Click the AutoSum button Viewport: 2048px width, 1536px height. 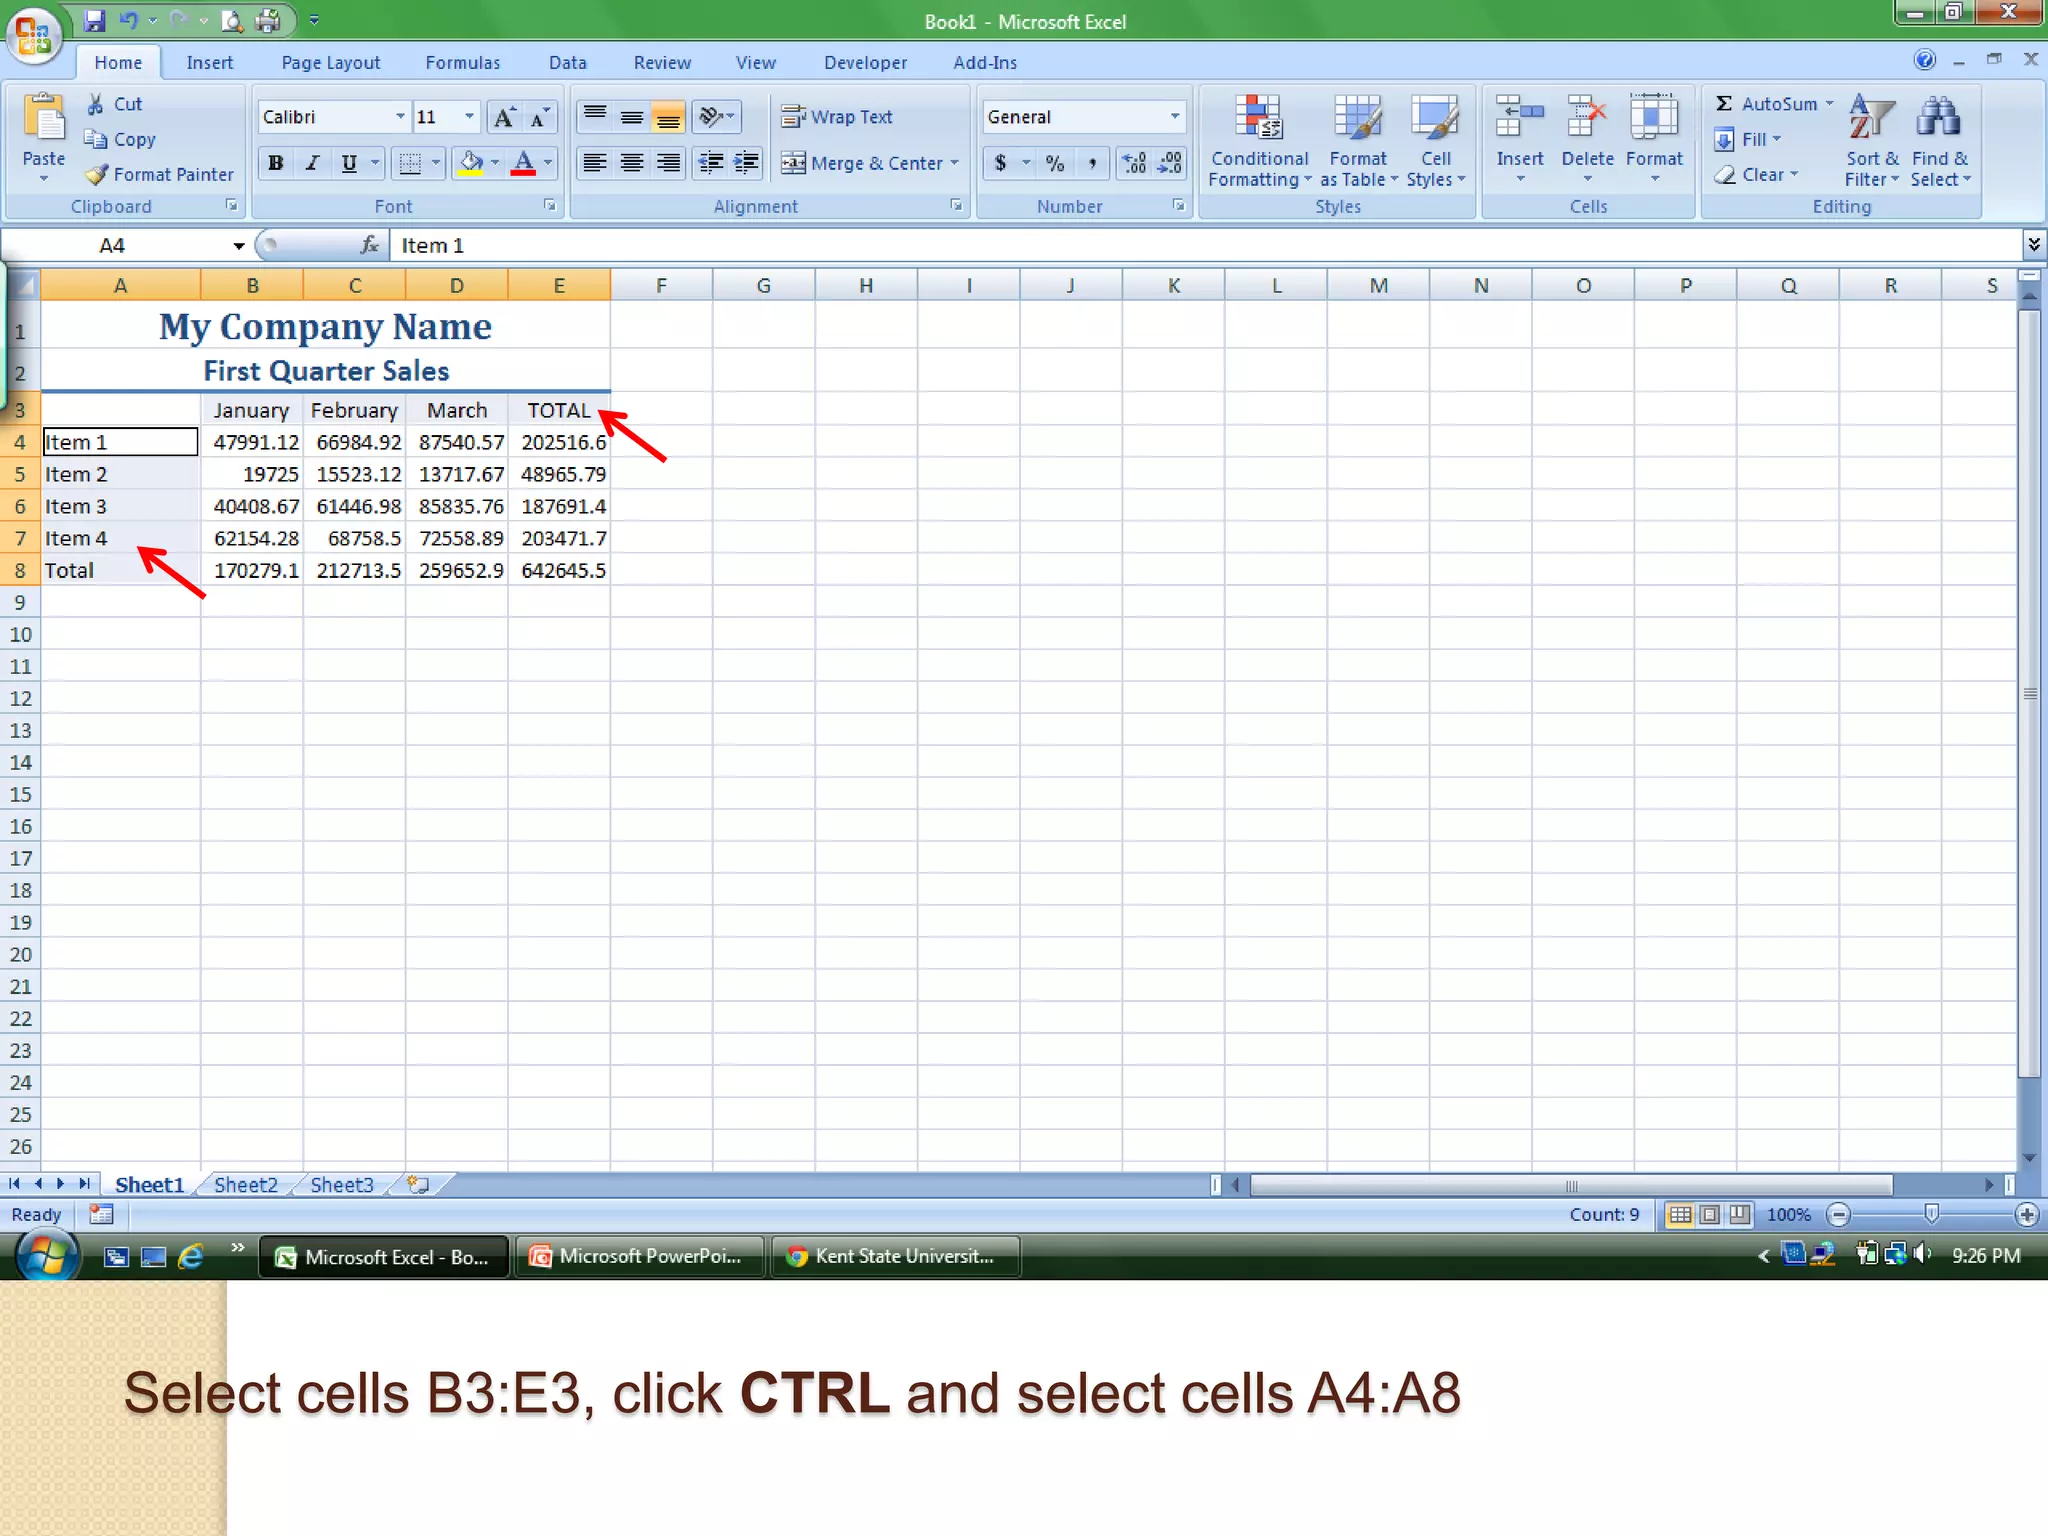pyautogui.click(x=1766, y=103)
